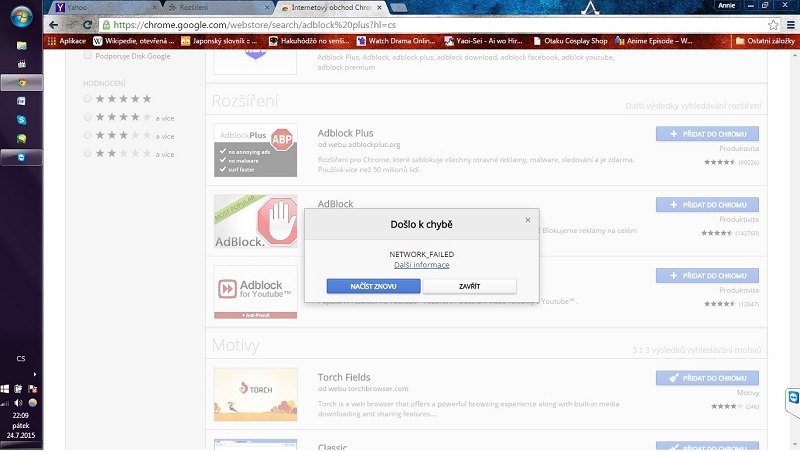Open the Další informace link
This screenshot has width=800, height=452.
[x=421, y=265]
